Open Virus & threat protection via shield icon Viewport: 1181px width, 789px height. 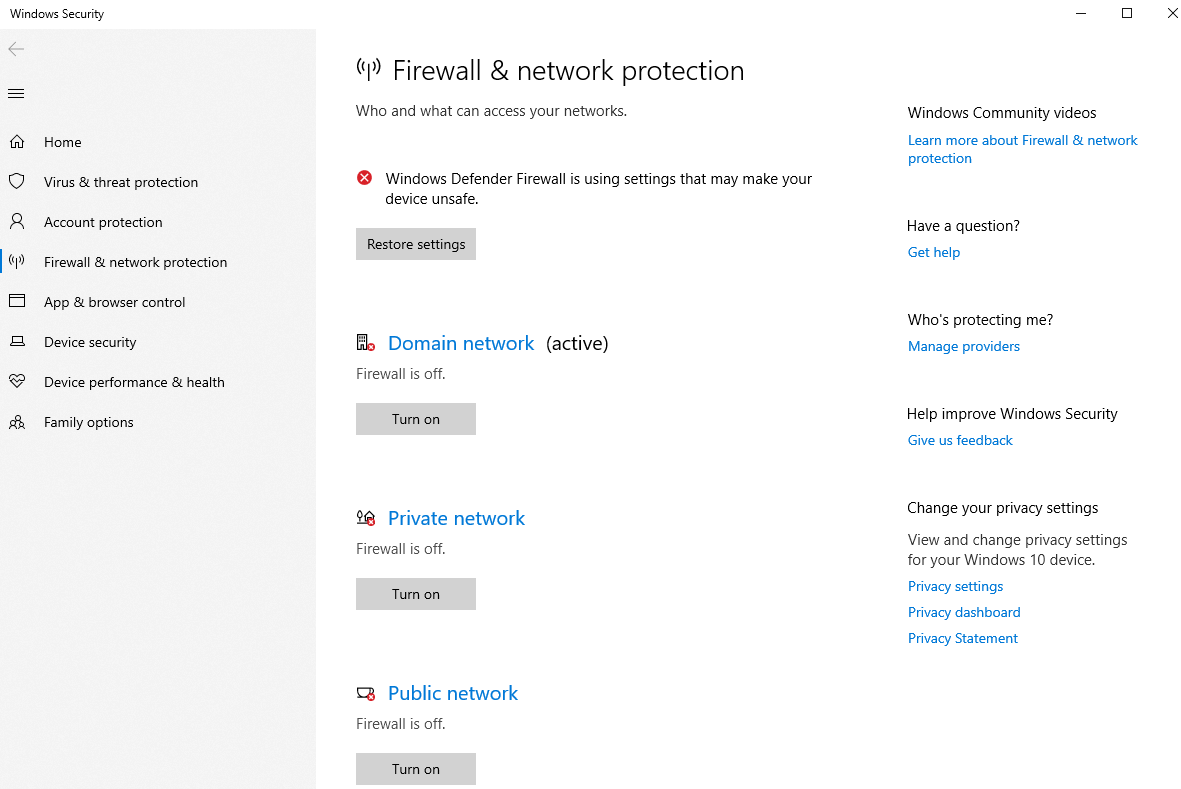tap(18, 181)
